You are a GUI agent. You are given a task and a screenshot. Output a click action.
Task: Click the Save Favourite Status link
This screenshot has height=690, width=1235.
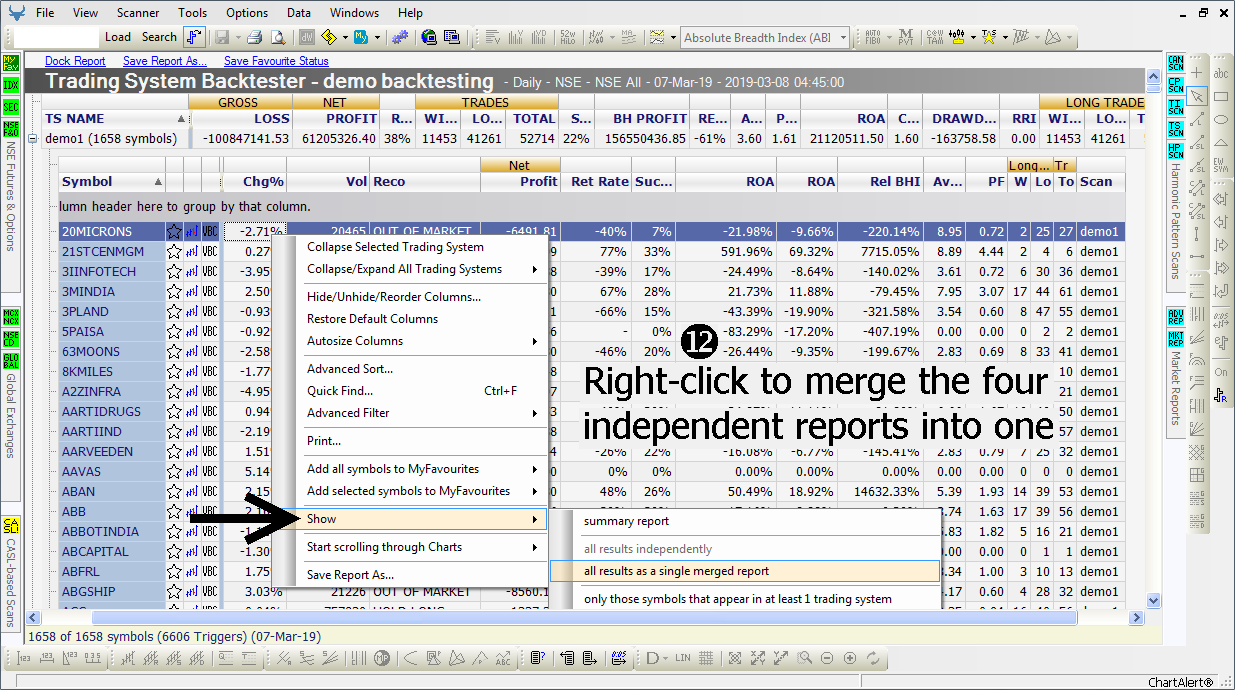point(276,61)
